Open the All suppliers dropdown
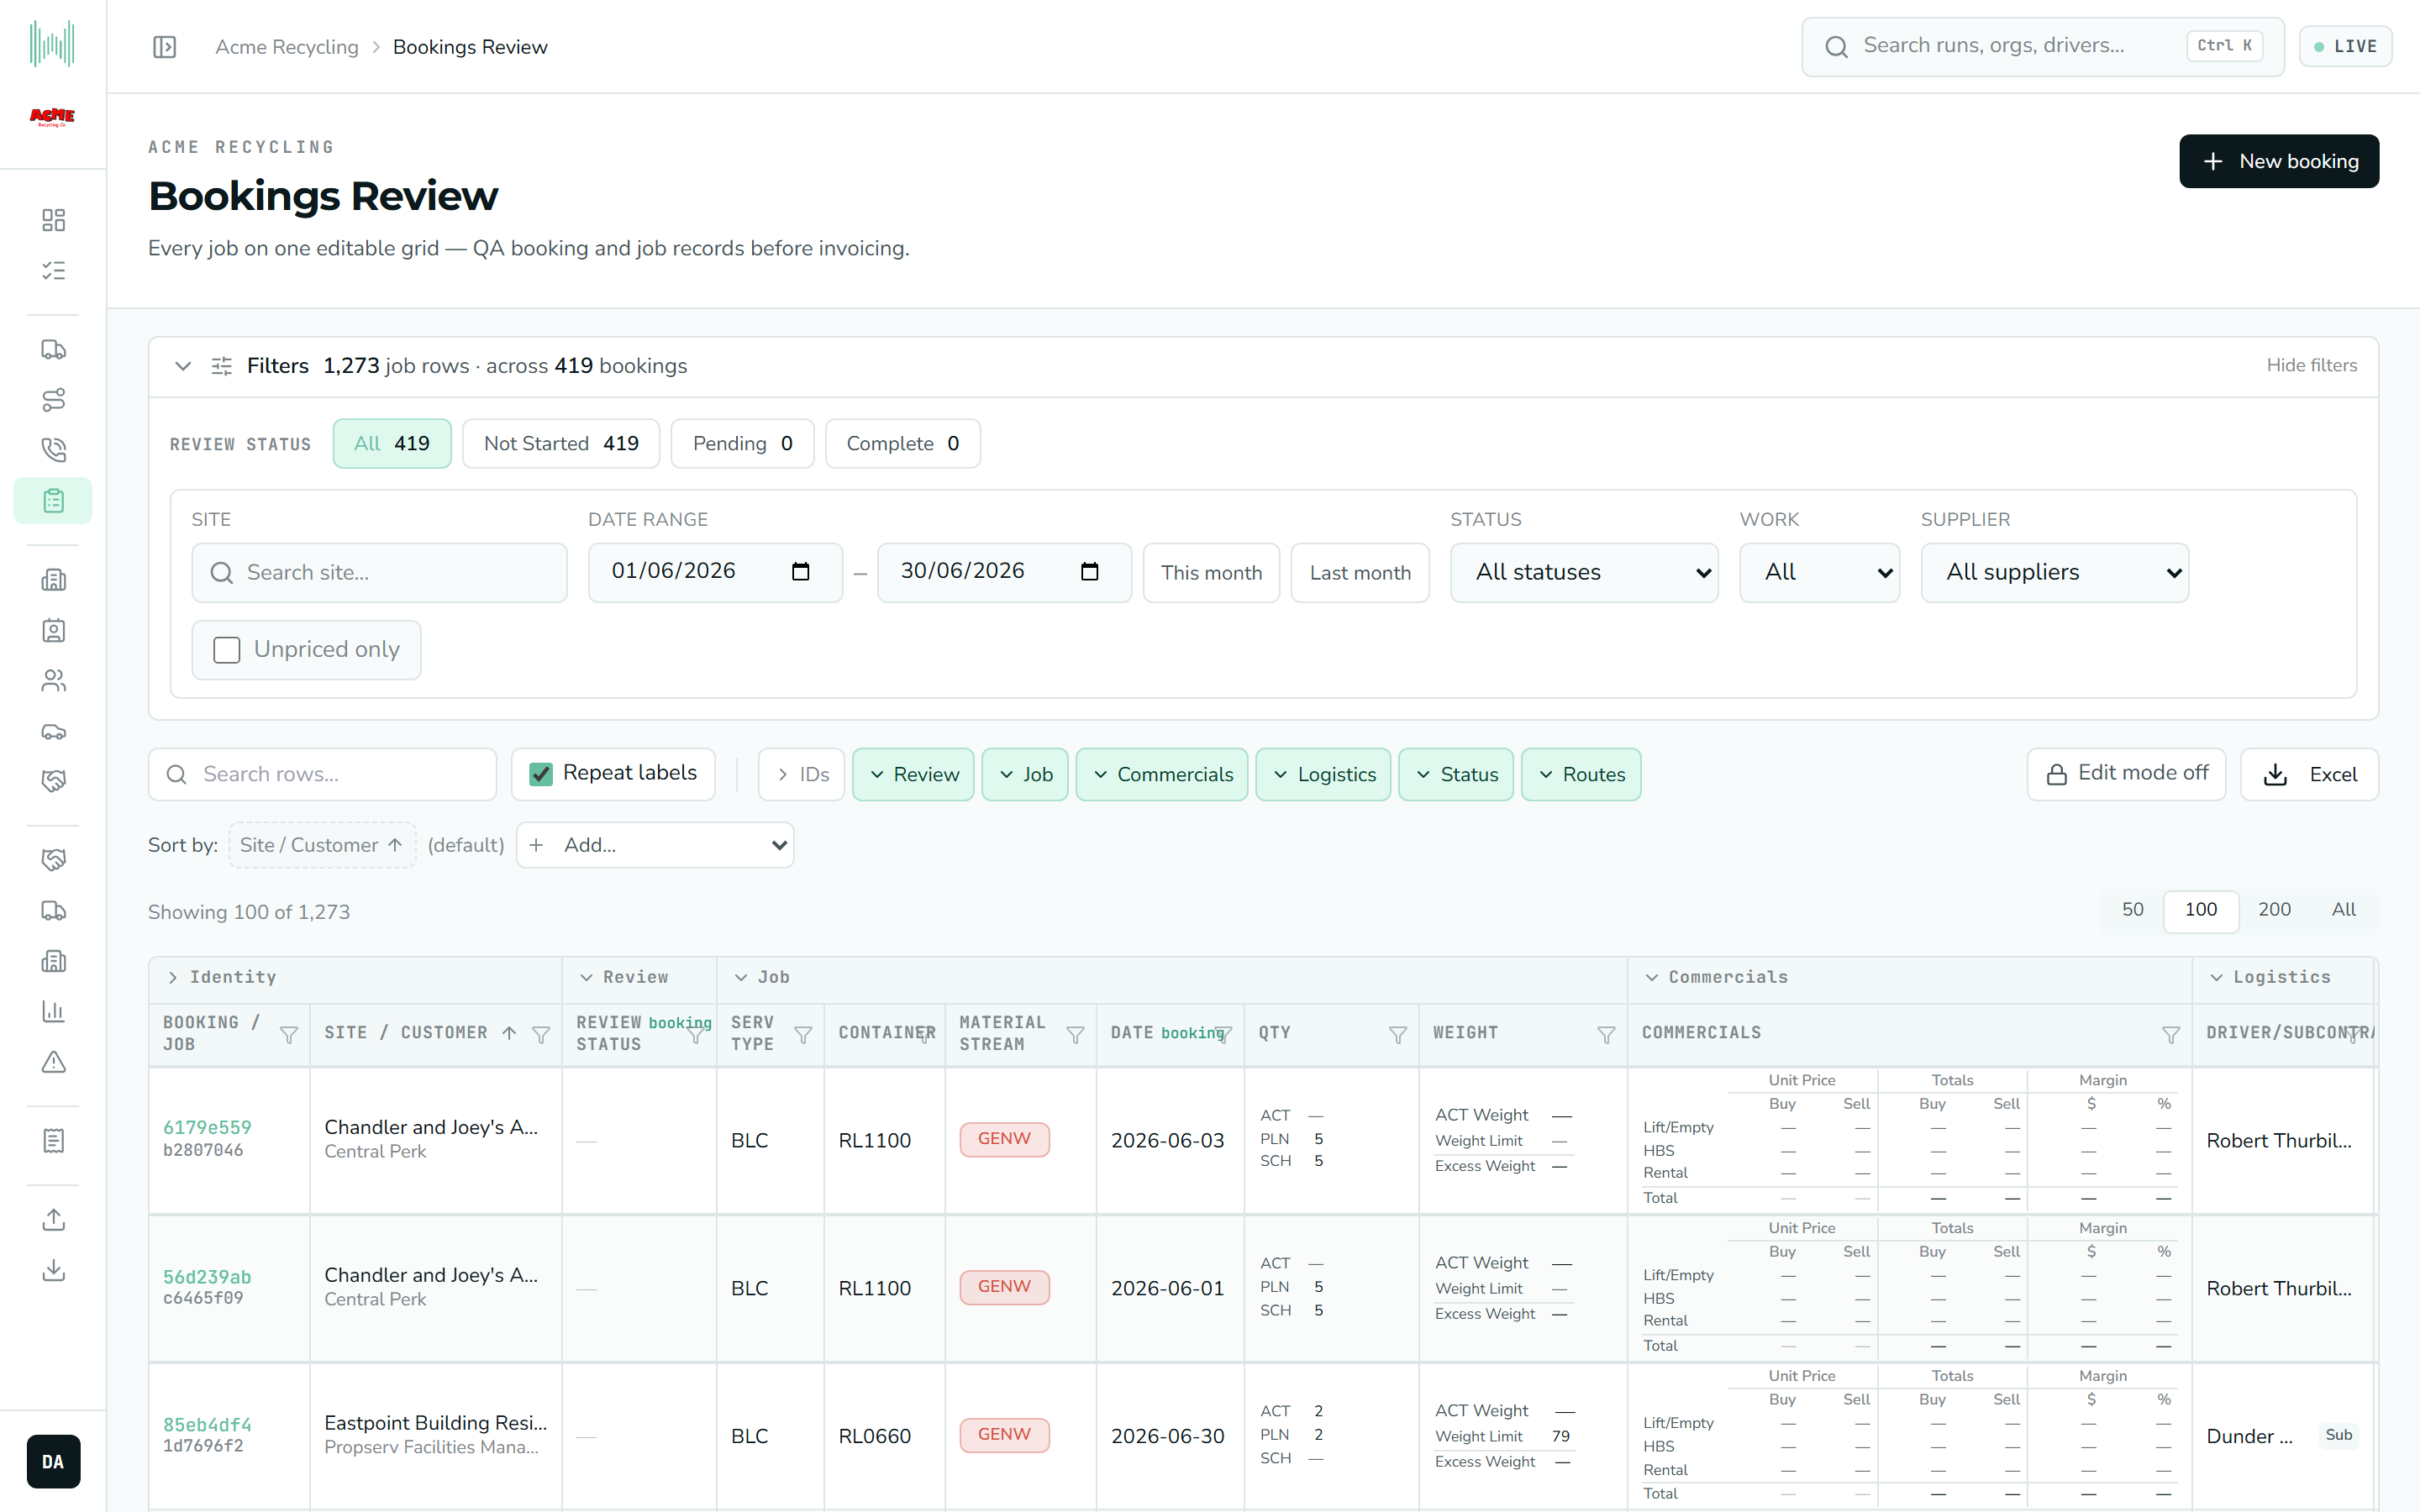This screenshot has width=2420, height=1512. coord(2054,573)
